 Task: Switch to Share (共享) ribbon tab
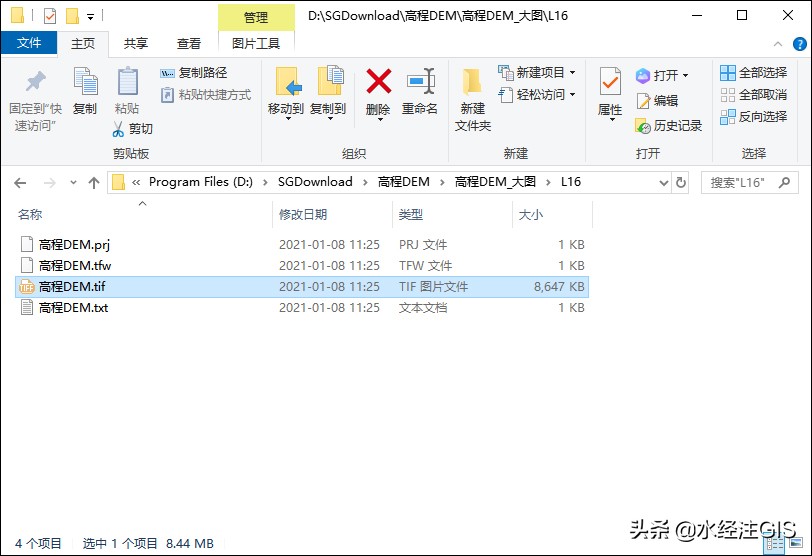[136, 43]
